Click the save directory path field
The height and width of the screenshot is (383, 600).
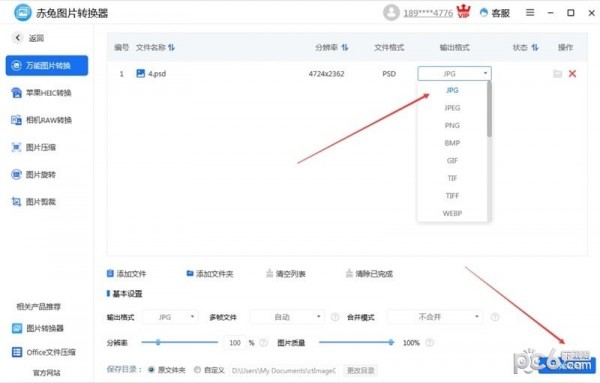pyautogui.click(x=284, y=370)
